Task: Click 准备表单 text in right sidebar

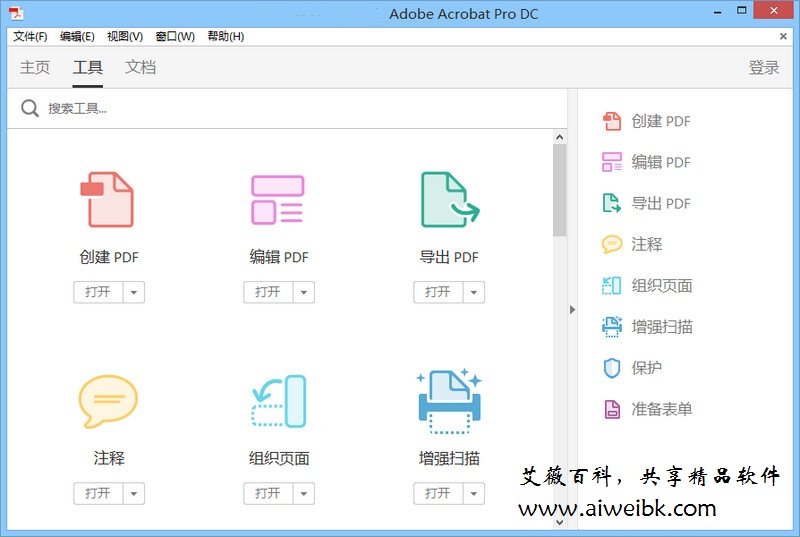Action: pos(662,409)
